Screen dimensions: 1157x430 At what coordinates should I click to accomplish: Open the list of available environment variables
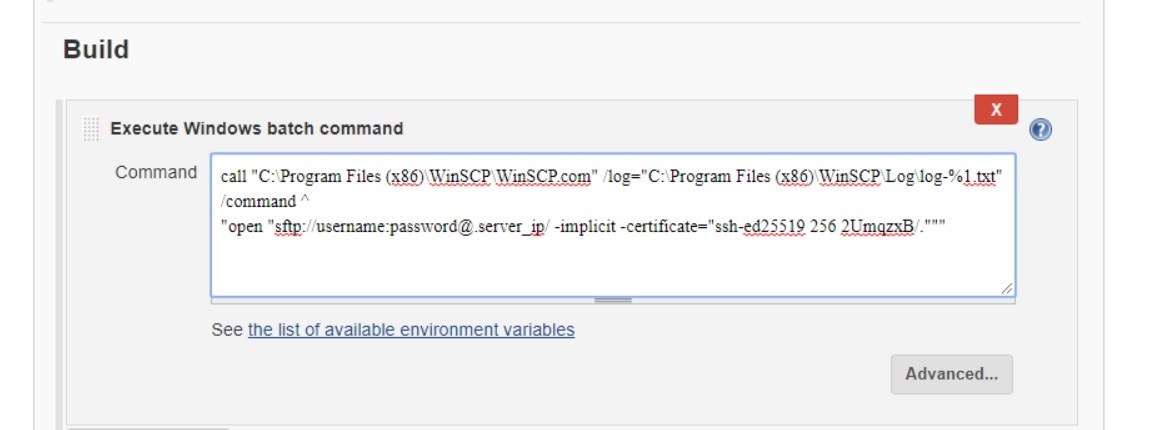411,329
